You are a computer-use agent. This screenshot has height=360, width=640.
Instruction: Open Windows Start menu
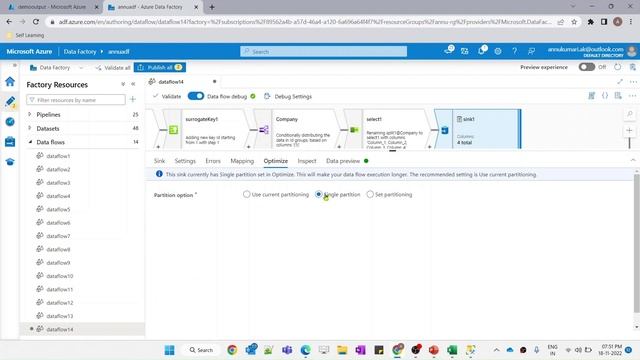tap(169, 350)
